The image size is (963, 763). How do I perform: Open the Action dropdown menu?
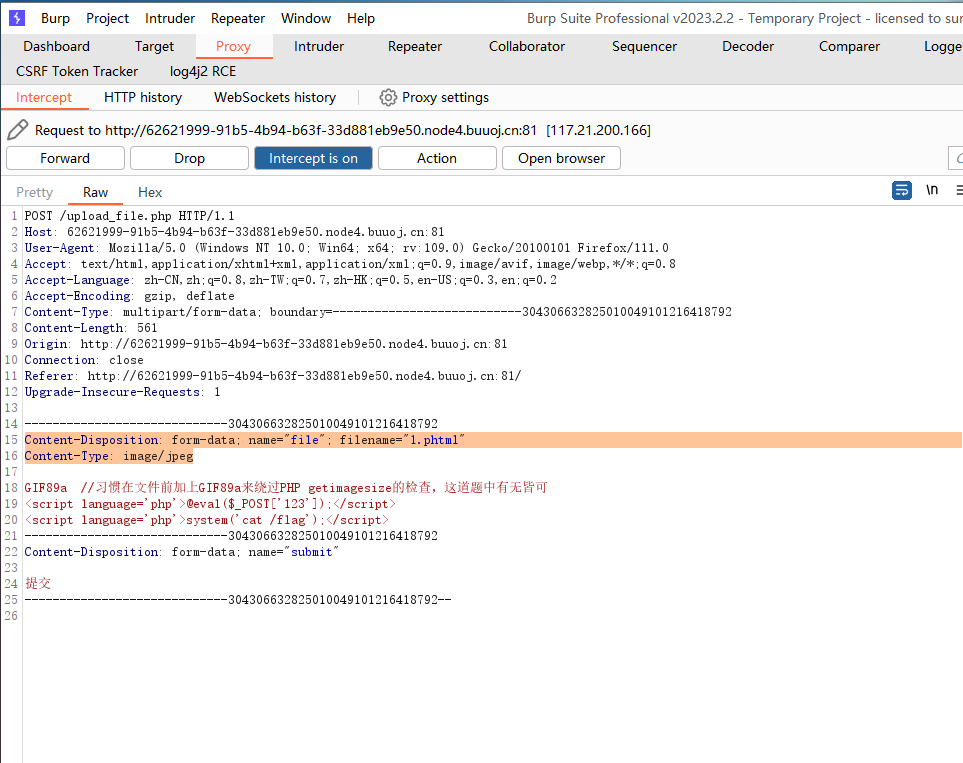pyautogui.click(x=437, y=158)
